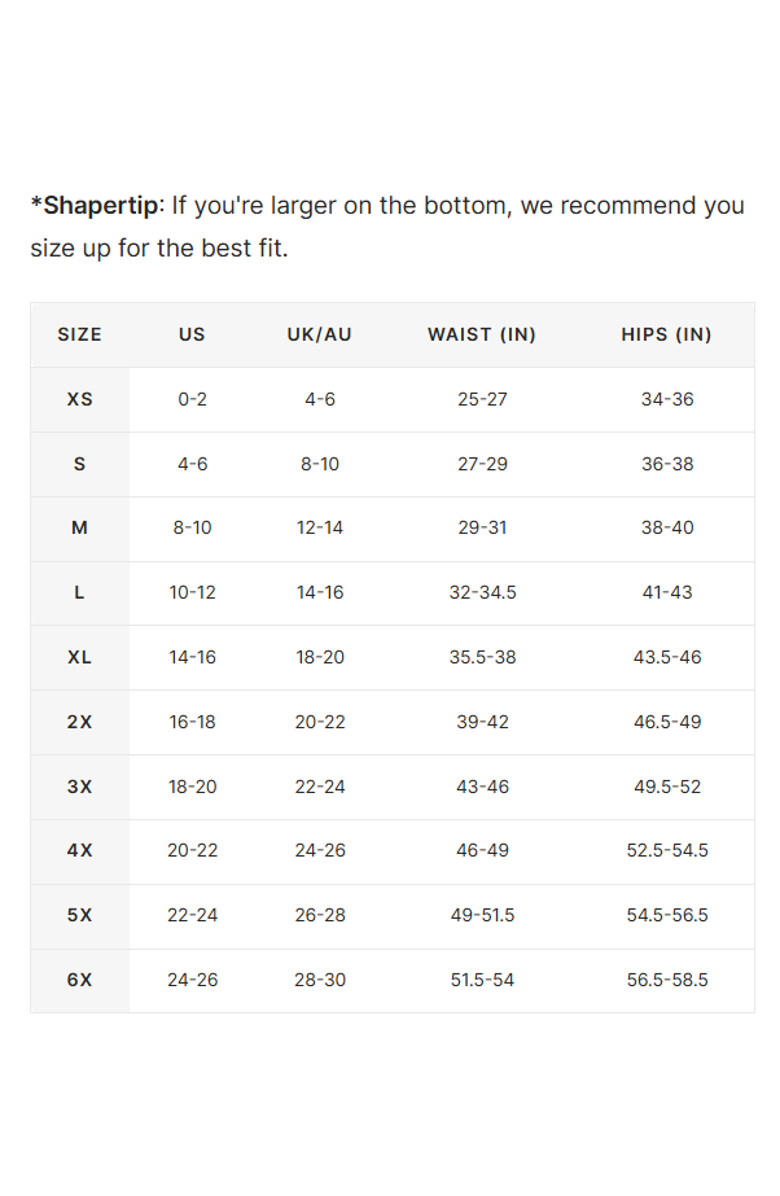Select the 2X size row label

pos(79,722)
